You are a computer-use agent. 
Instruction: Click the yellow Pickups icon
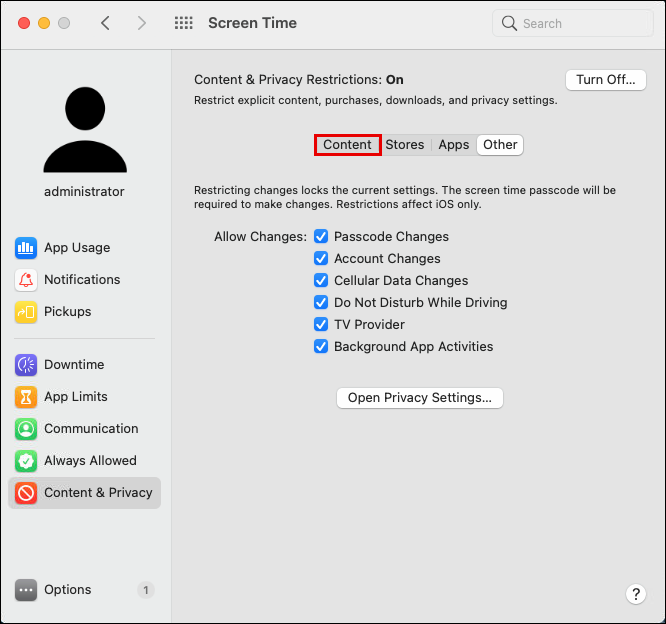click(26, 312)
